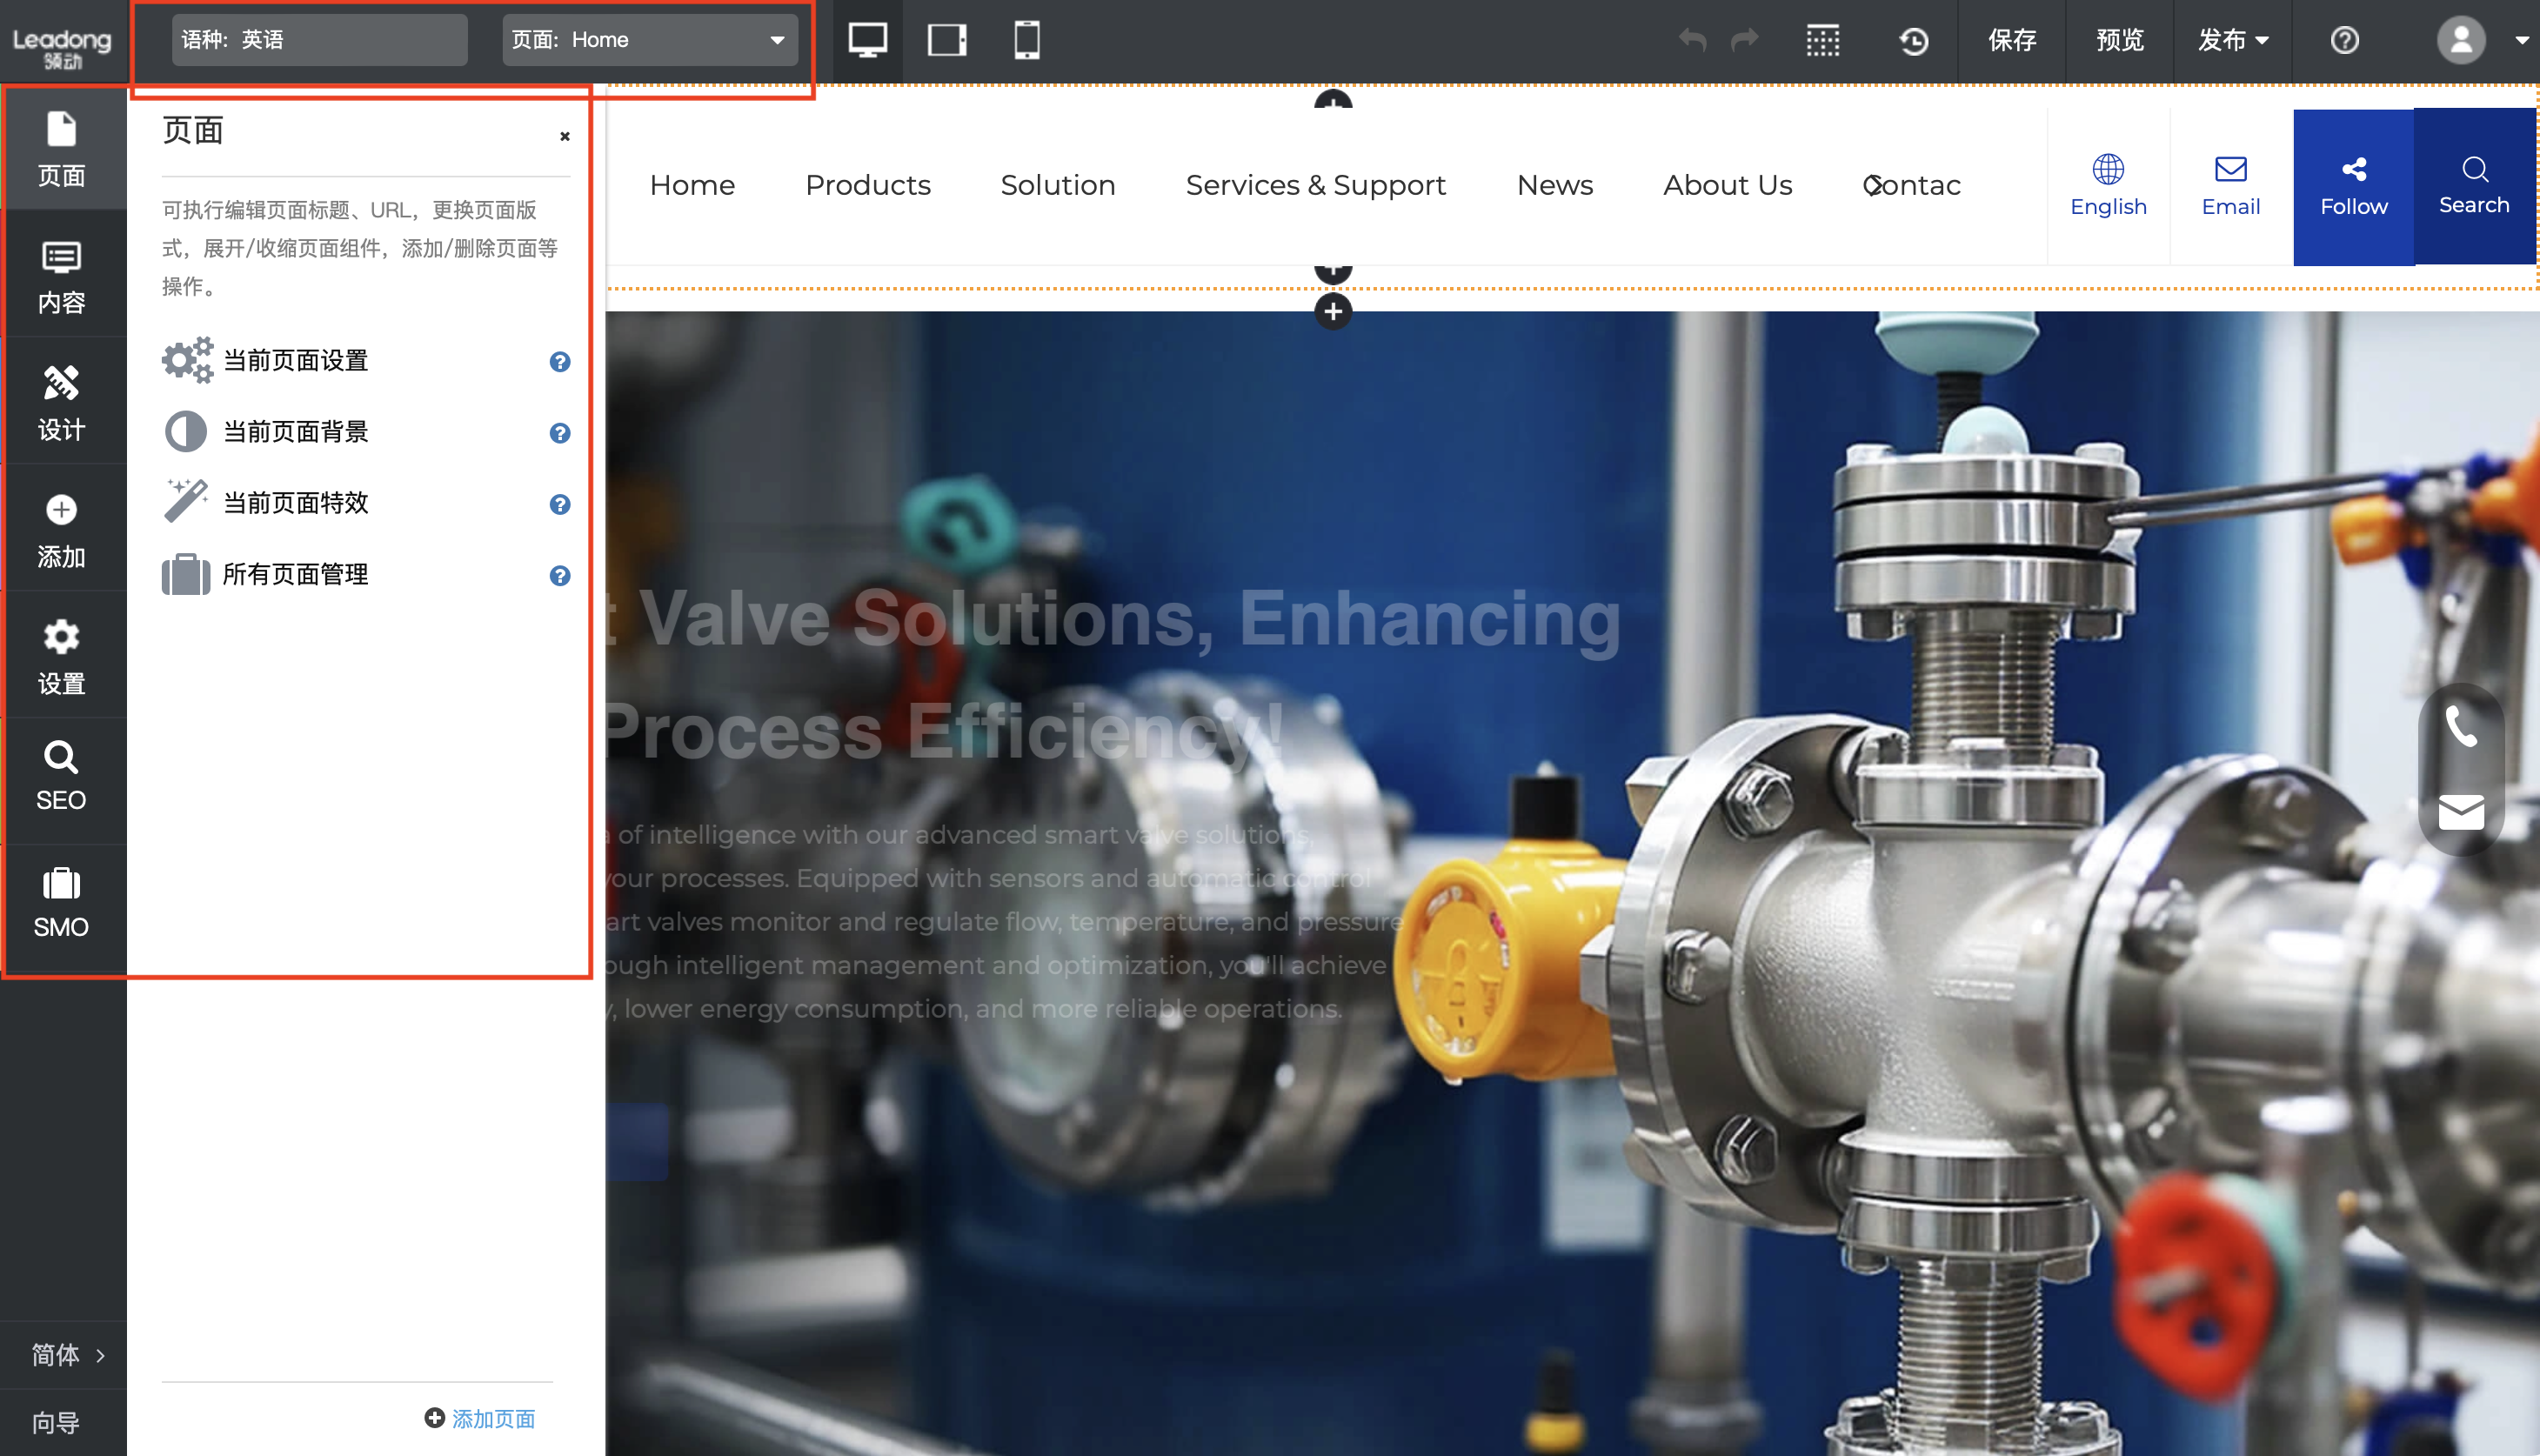Open 当前页面设置 current page settings
2540x1456 pixels.
(x=295, y=361)
